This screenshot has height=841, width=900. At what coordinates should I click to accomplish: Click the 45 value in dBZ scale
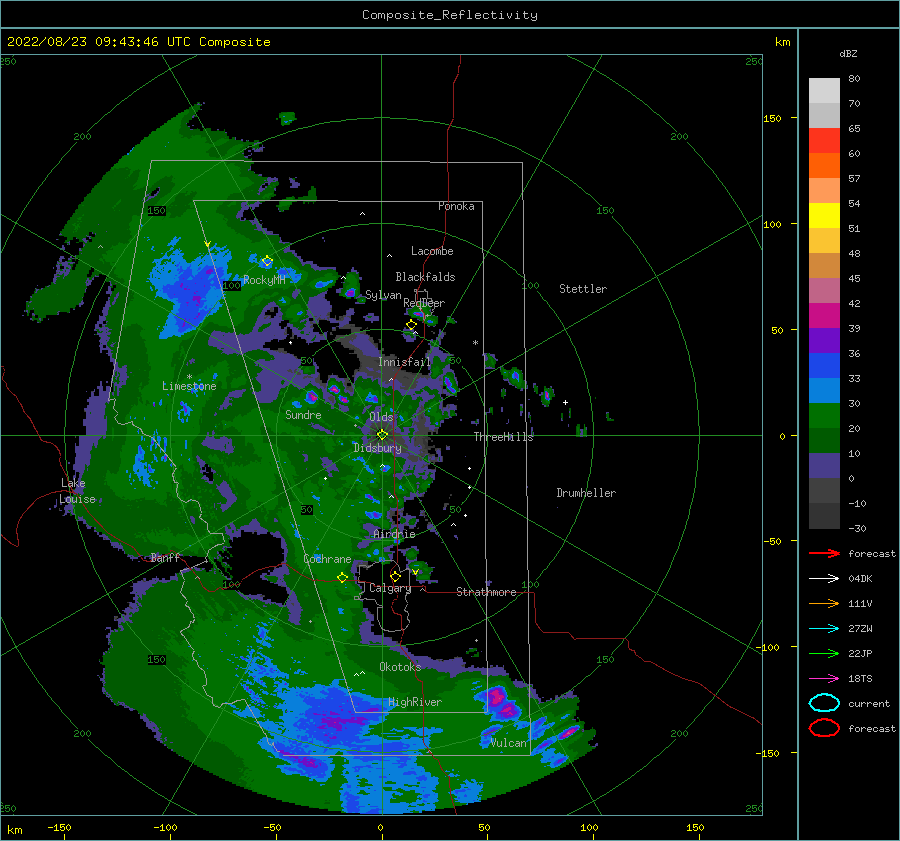854,278
